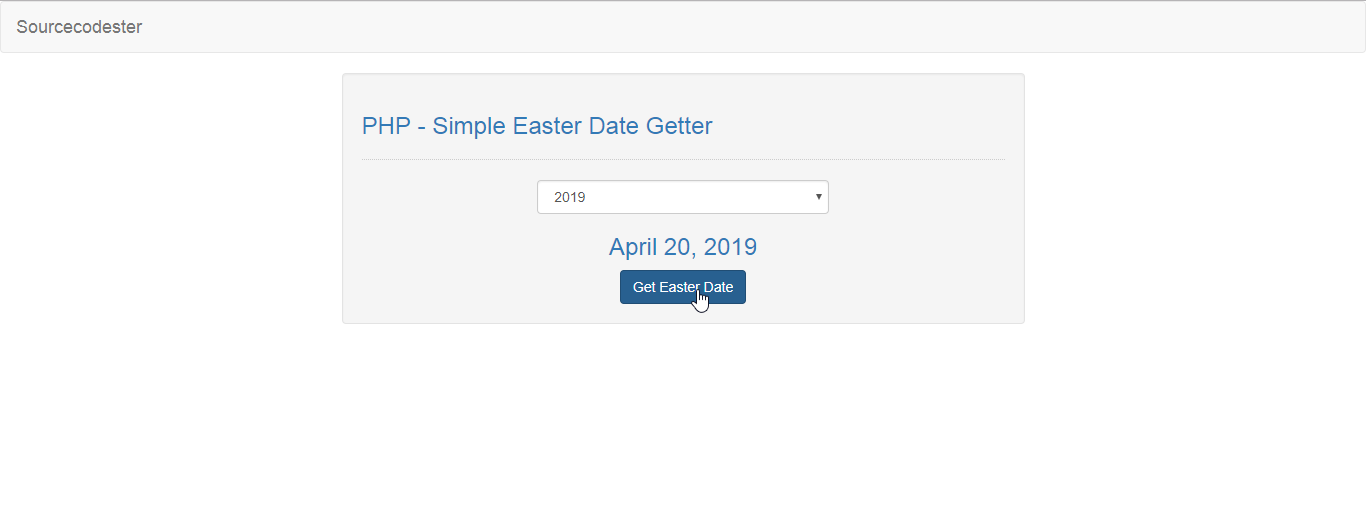Image resolution: width=1366 pixels, height=515 pixels.
Task: Click the 2019 value inside the combo box
Action: (x=569, y=197)
